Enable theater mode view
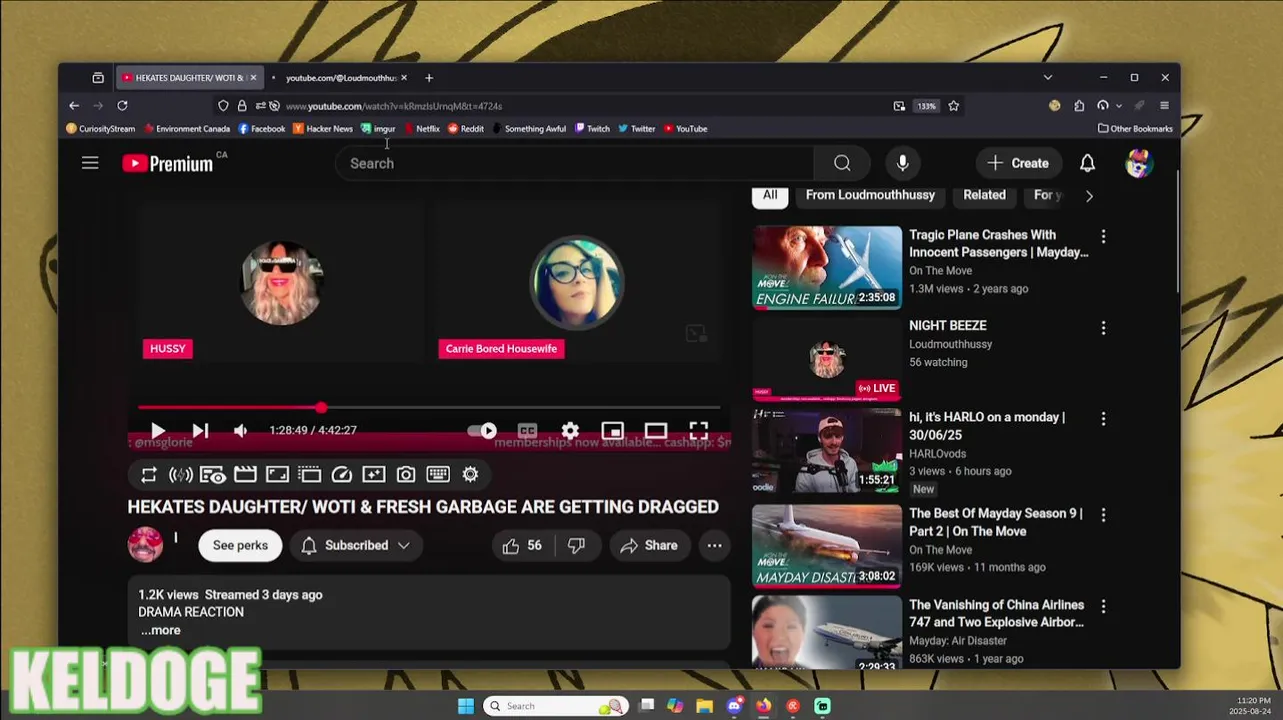The image size is (1283, 720). tap(655, 430)
